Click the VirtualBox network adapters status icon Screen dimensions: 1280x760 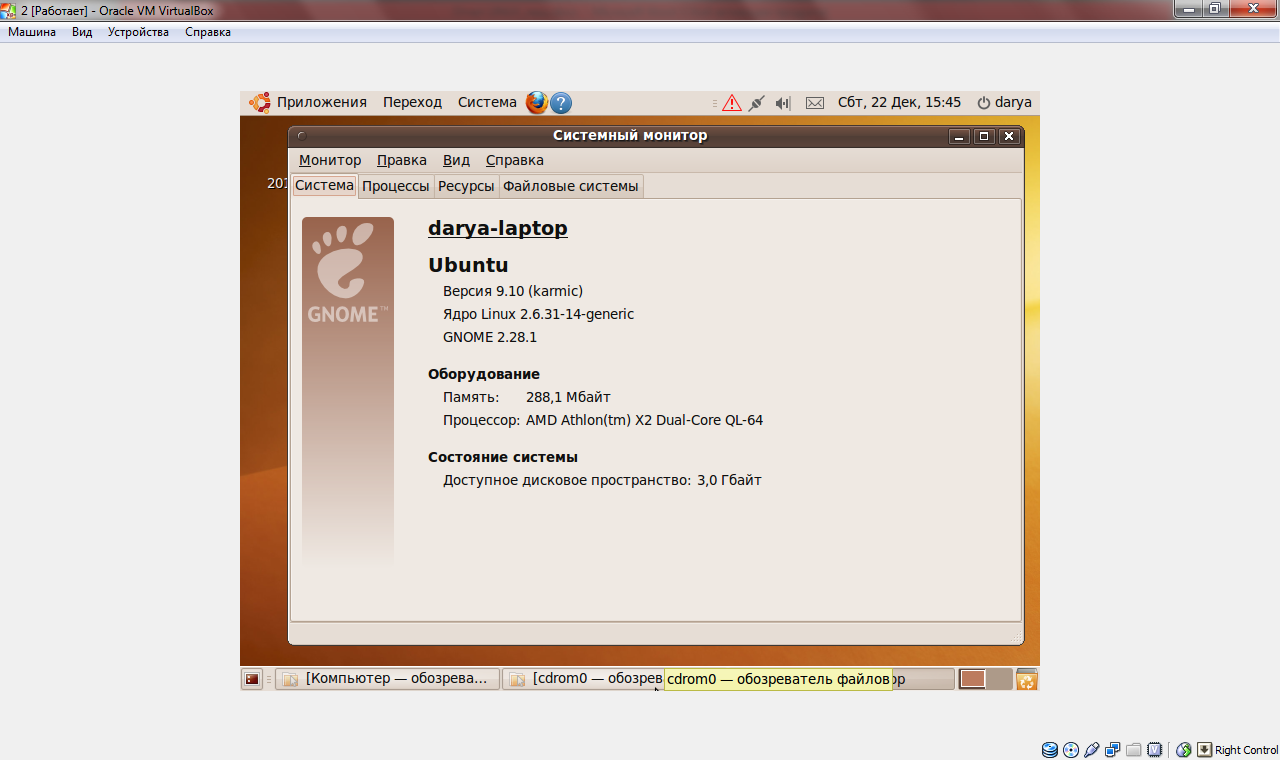point(1113,749)
